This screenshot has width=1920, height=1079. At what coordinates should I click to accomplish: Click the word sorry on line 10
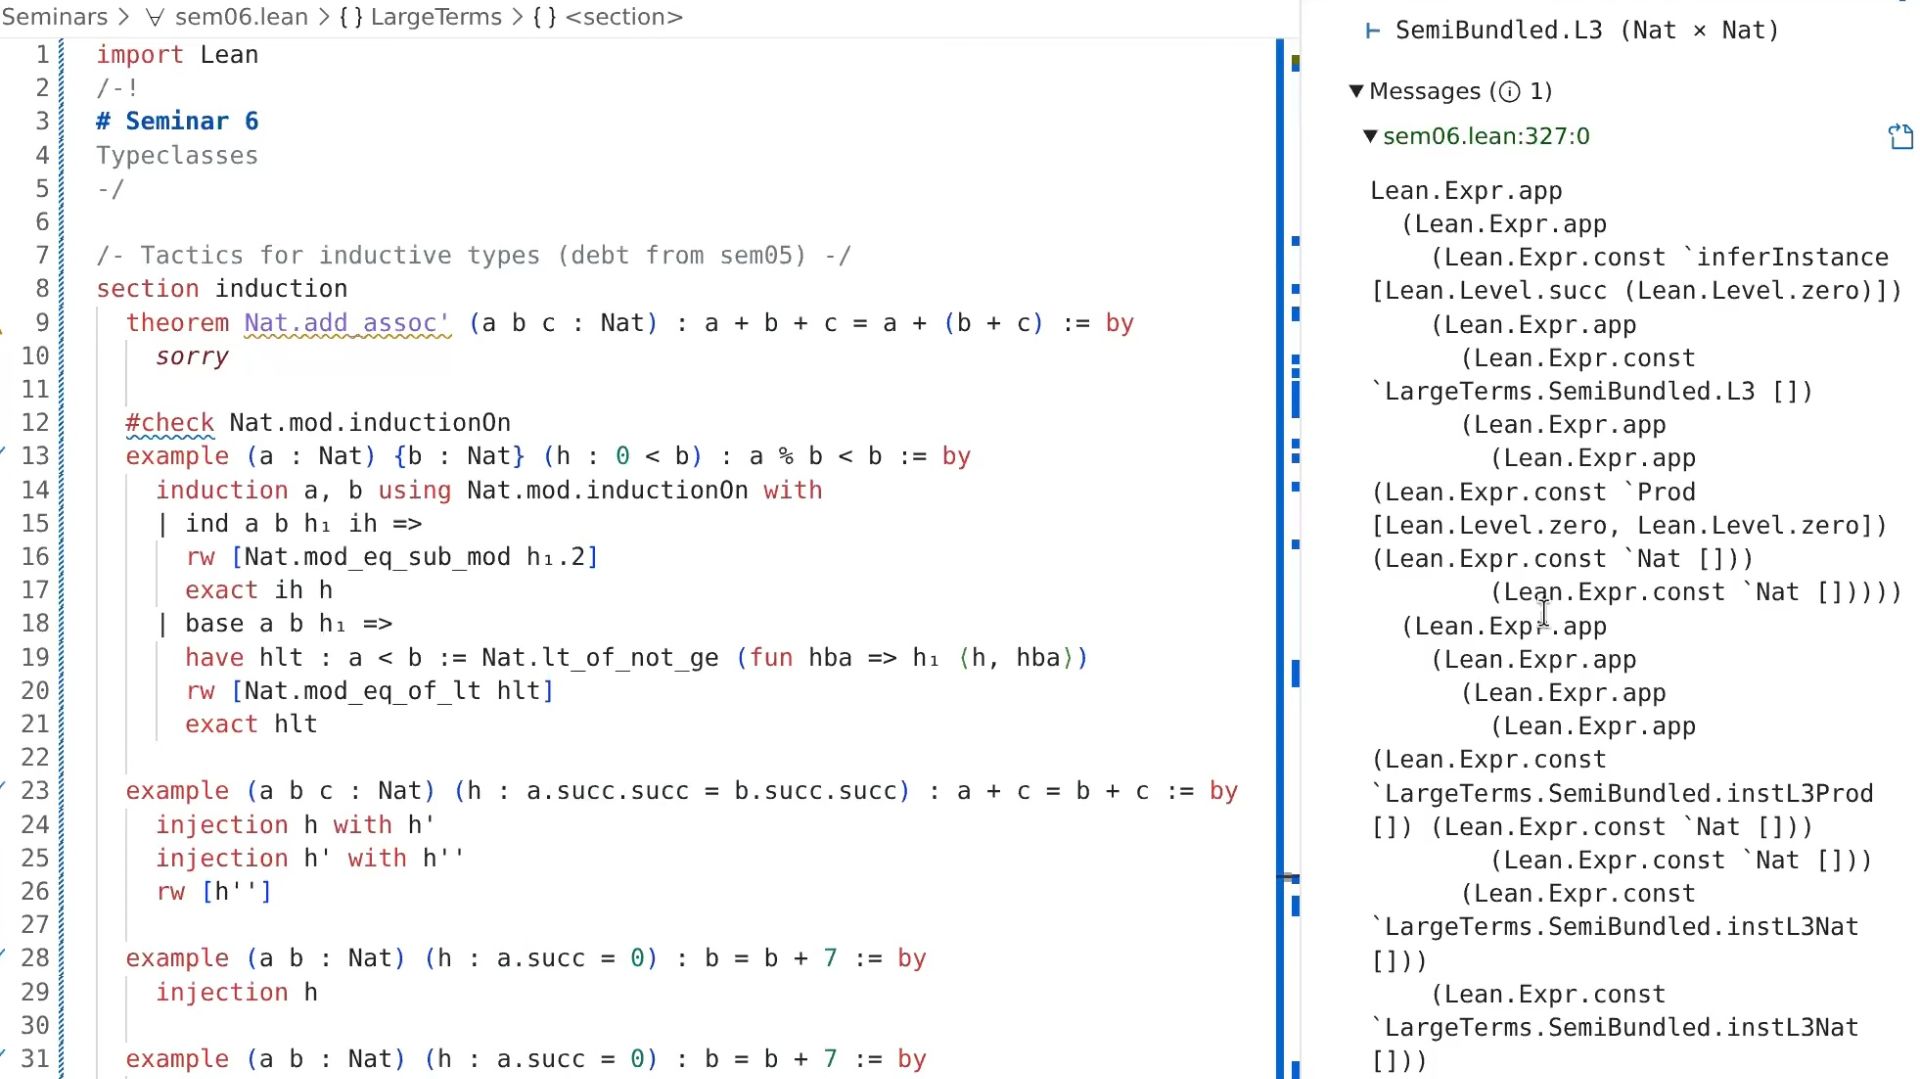tap(192, 356)
